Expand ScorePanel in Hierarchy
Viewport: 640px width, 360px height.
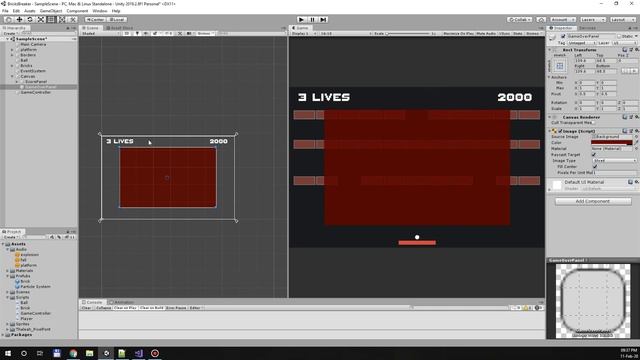pos(17,82)
